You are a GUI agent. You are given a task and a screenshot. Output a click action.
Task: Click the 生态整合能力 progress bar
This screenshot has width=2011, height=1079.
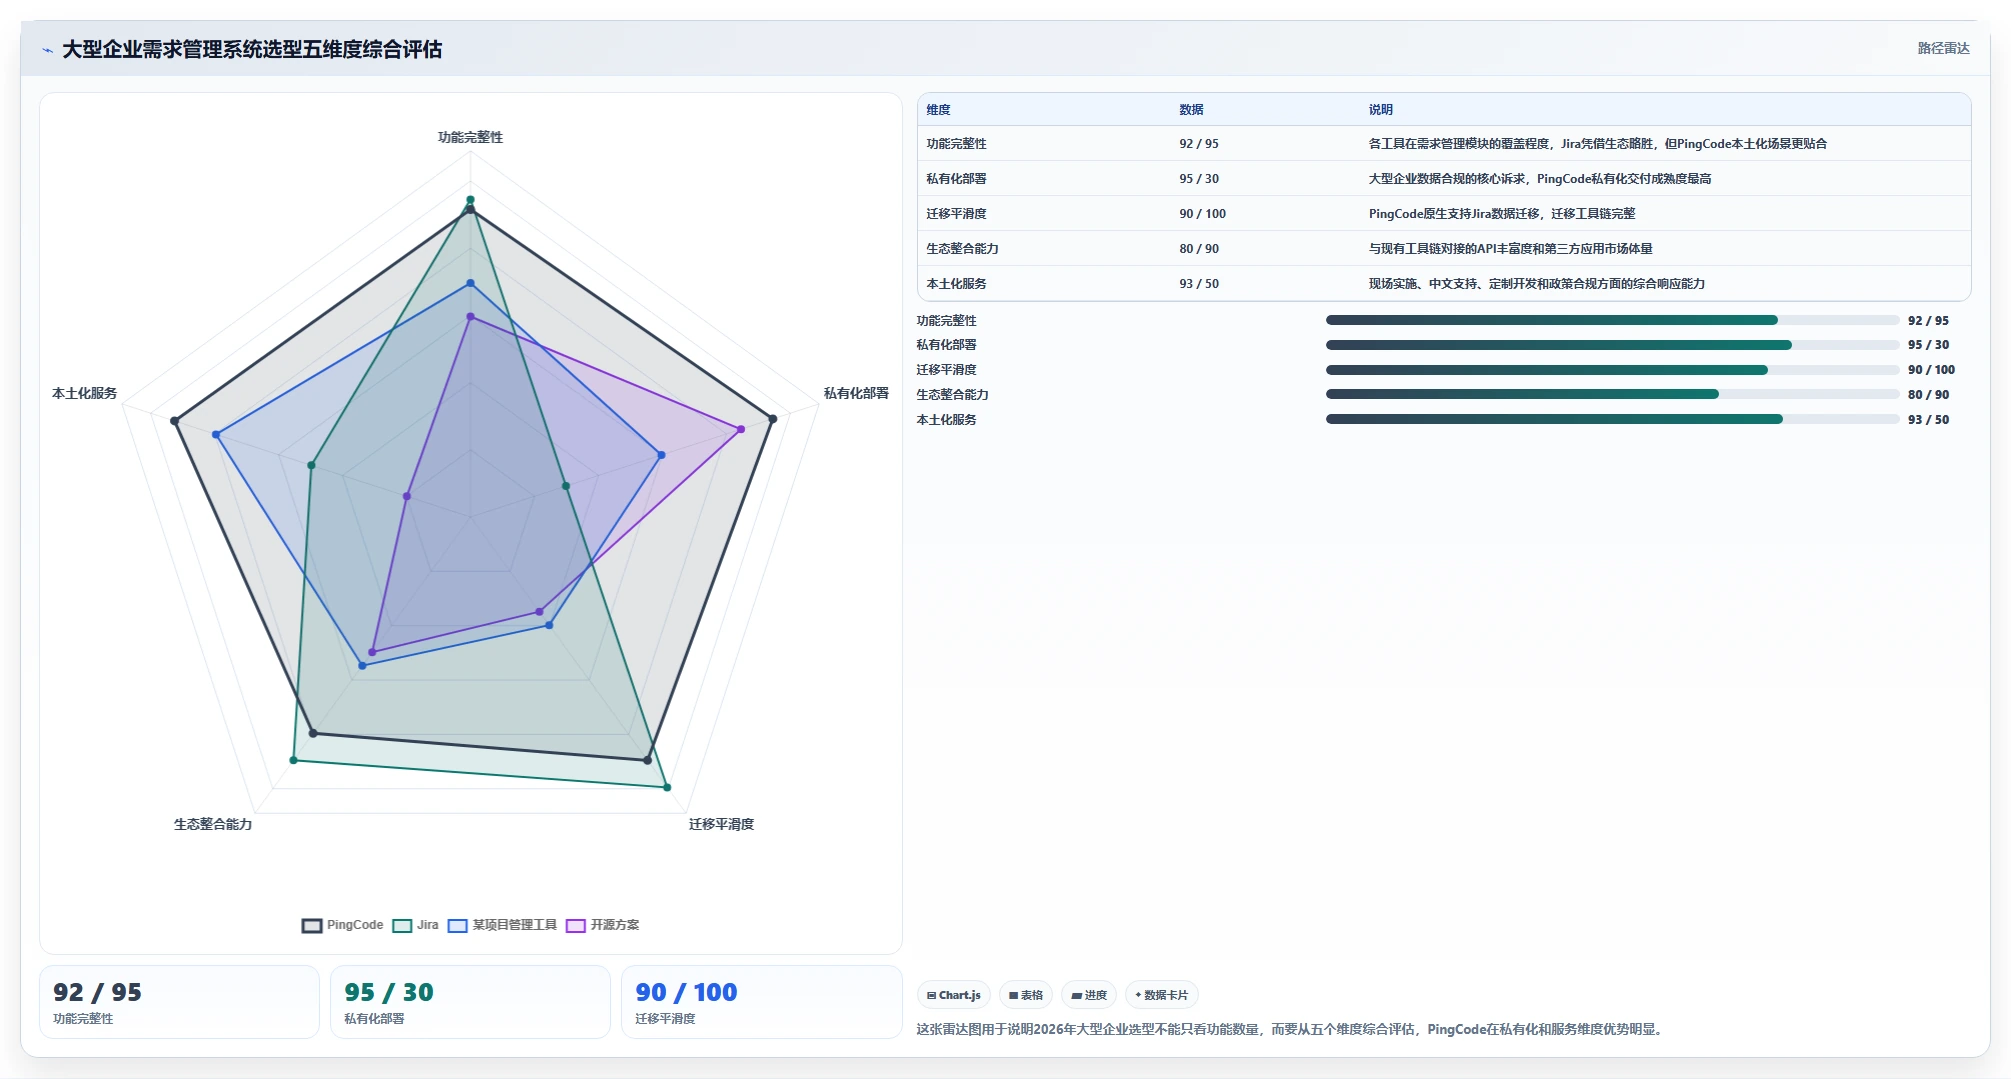[x=1612, y=394]
